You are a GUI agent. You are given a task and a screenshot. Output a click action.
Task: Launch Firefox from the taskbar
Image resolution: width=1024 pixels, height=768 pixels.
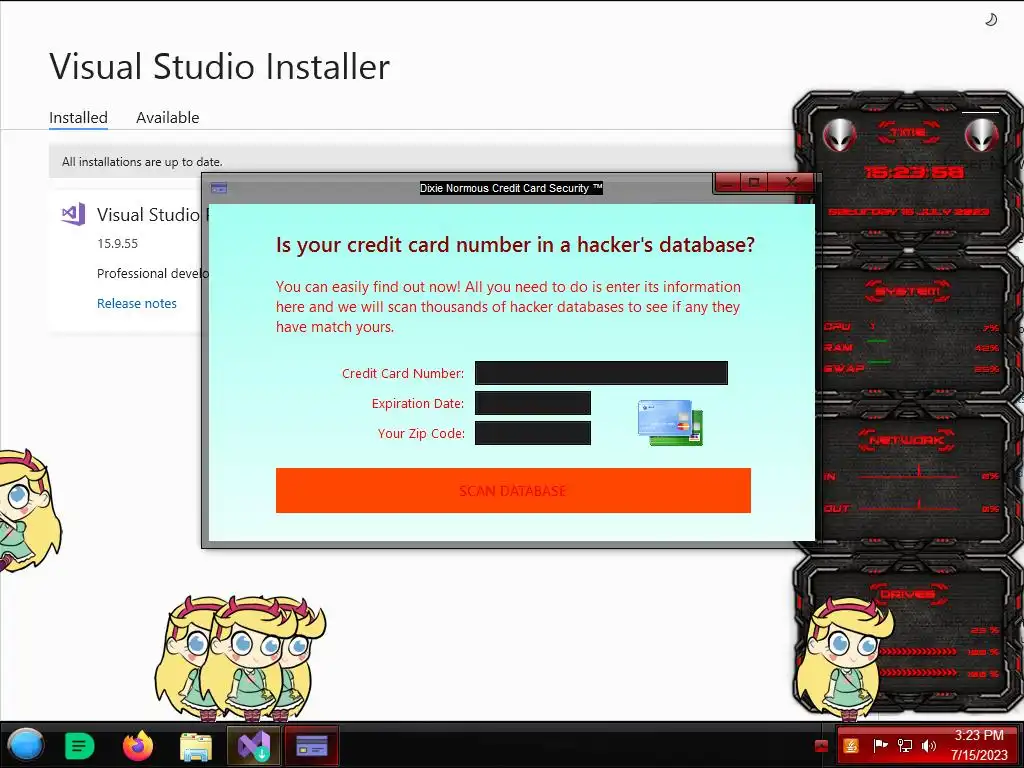(x=138, y=745)
